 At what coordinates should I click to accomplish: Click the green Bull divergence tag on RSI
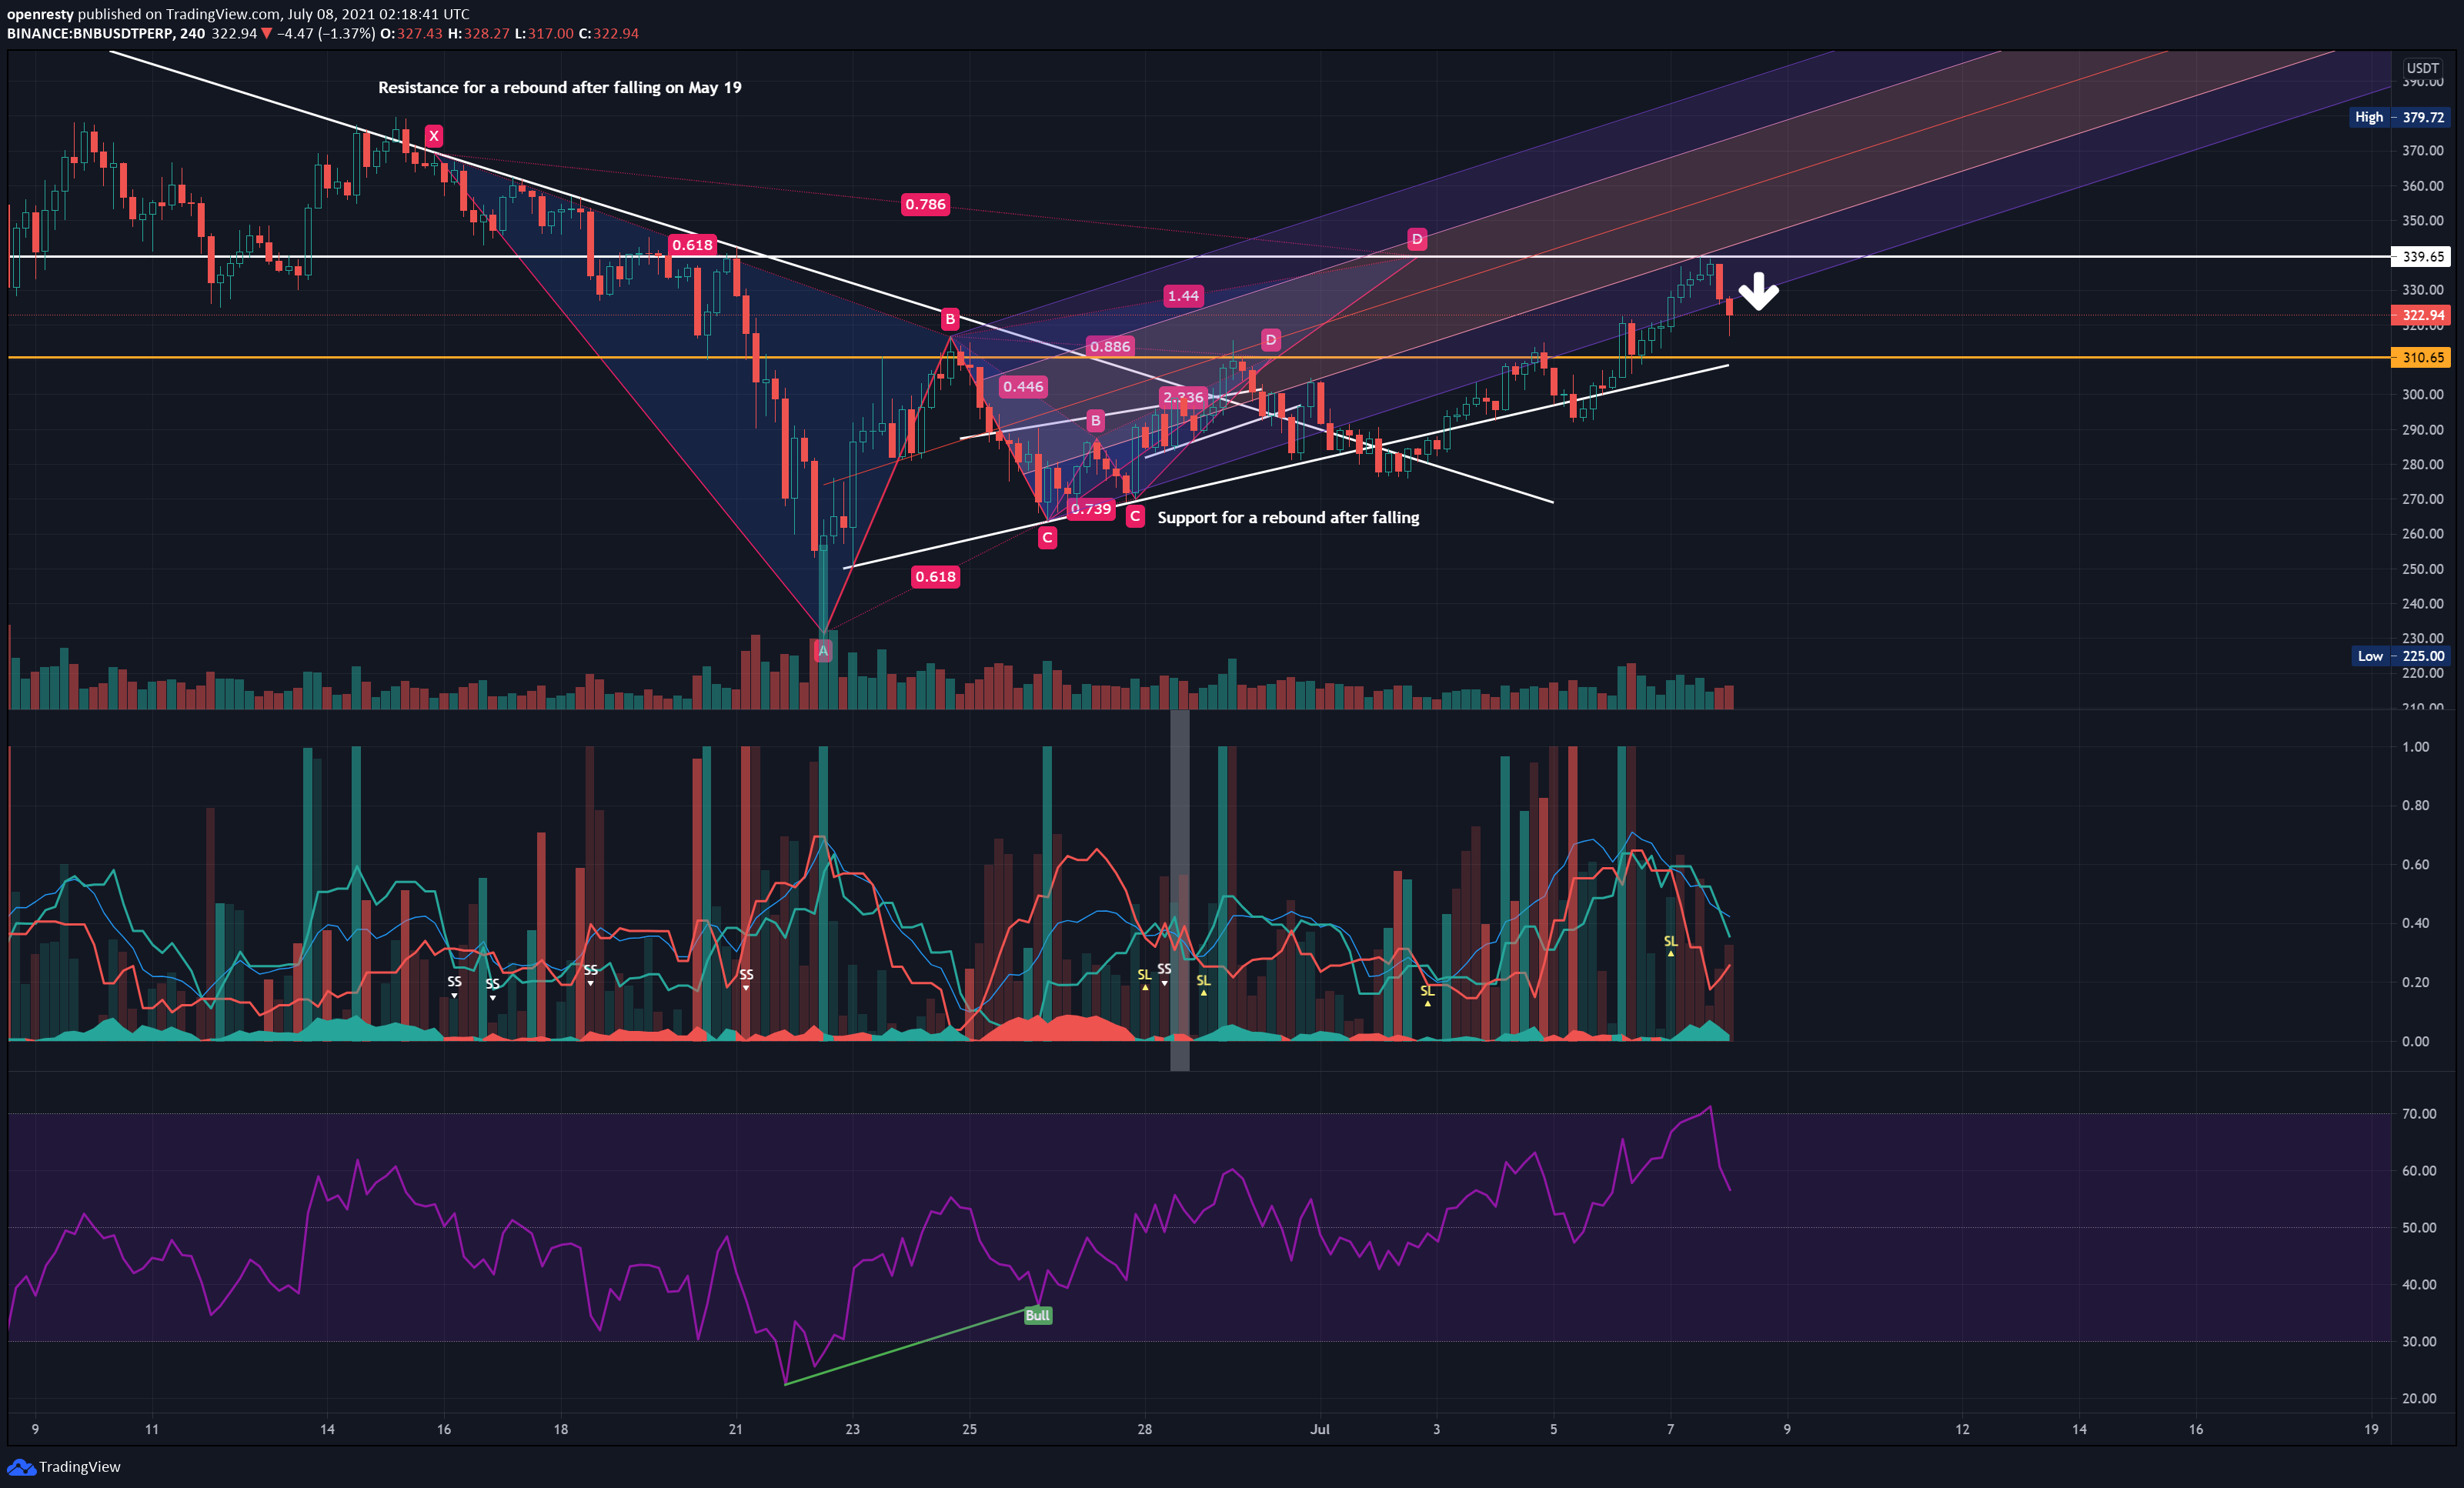[1037, 1315]
